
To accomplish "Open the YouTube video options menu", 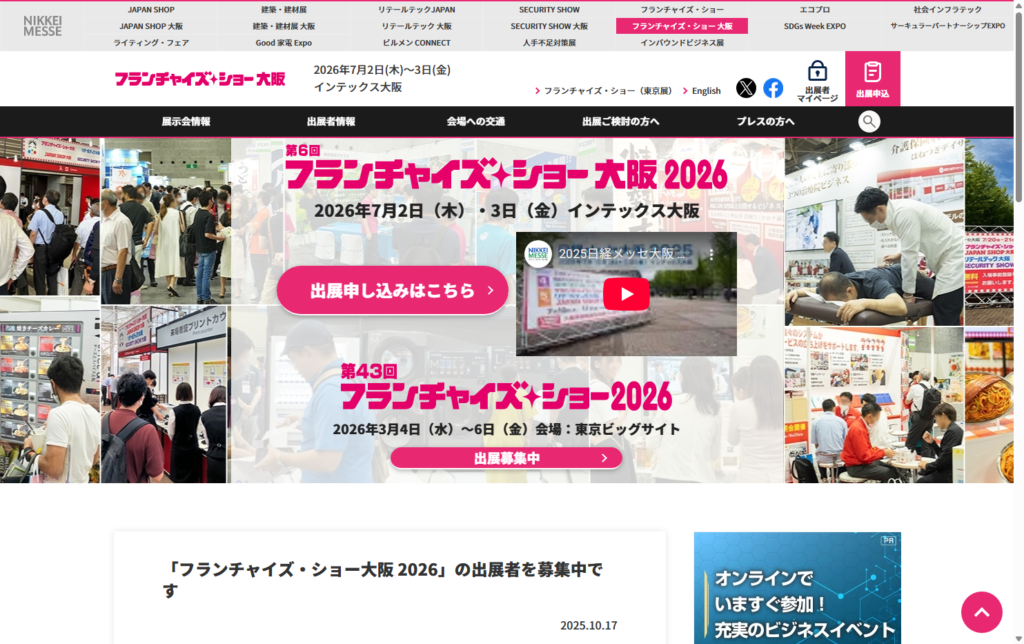I will point(712,254).
